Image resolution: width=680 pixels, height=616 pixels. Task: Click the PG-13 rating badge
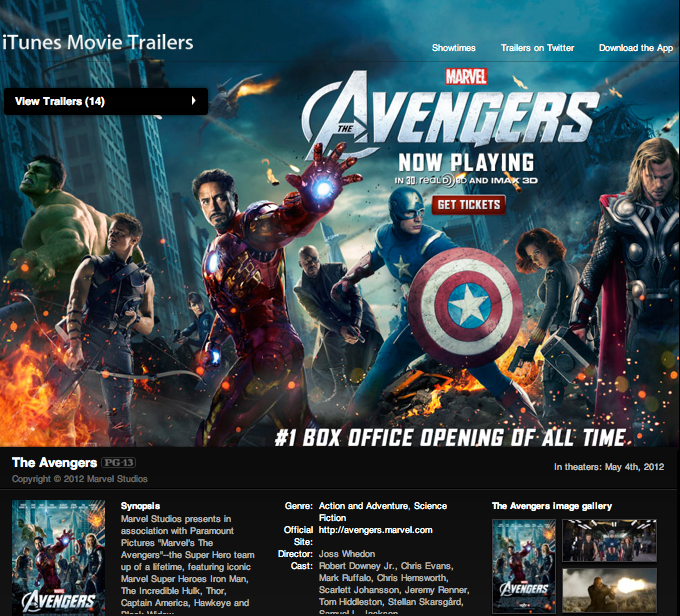pos(118,463)
